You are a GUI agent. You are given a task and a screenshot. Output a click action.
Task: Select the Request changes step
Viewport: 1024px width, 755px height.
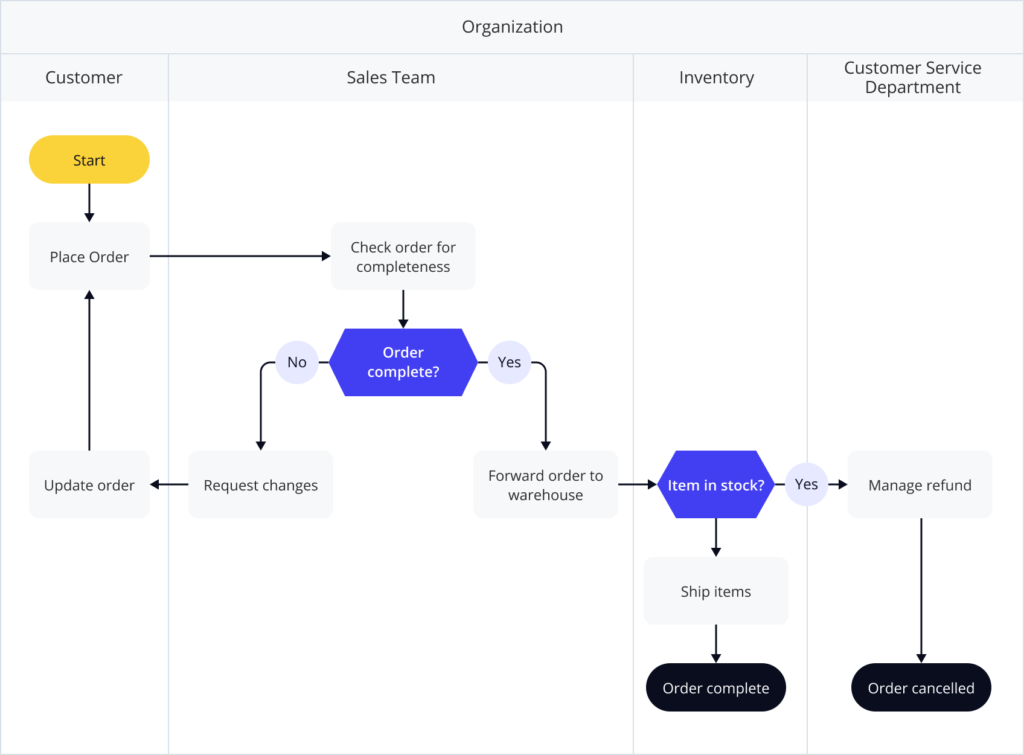point(260,485)
